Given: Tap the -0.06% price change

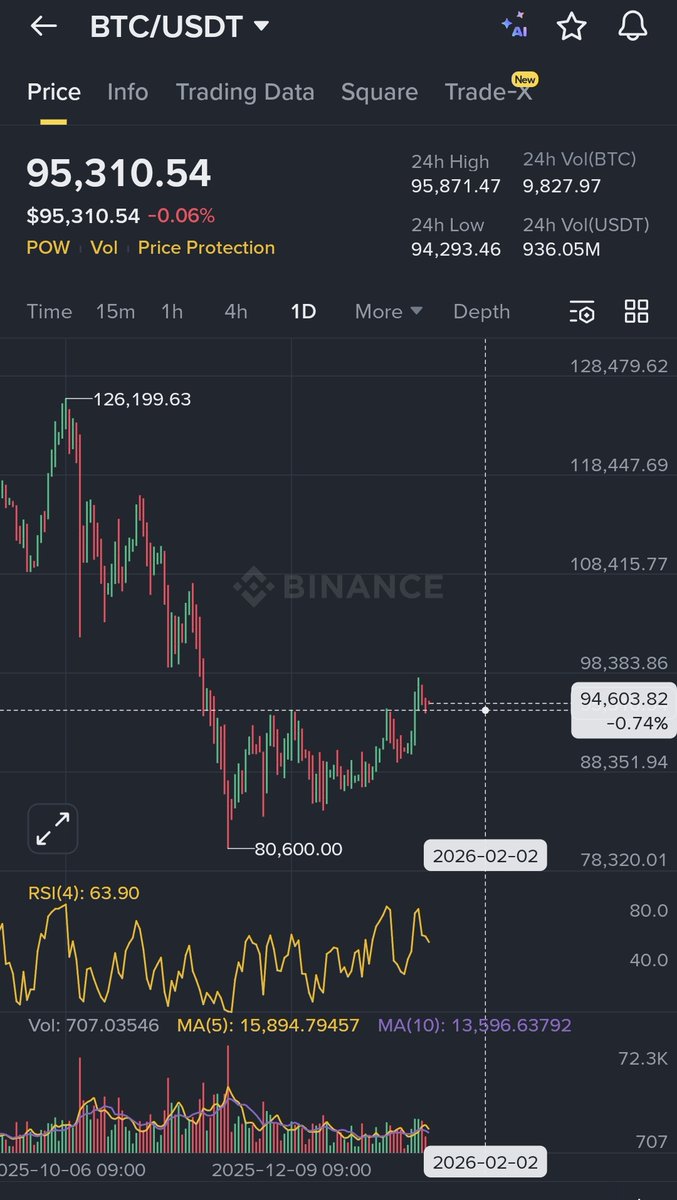Looking at the screenshot, I should [x=181, y=216].
